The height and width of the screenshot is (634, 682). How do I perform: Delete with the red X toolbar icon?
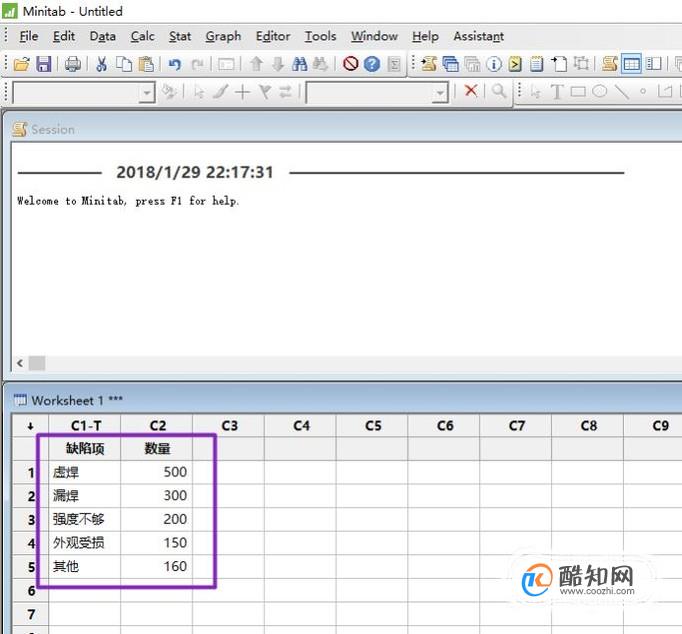click(x=471, y=91)
